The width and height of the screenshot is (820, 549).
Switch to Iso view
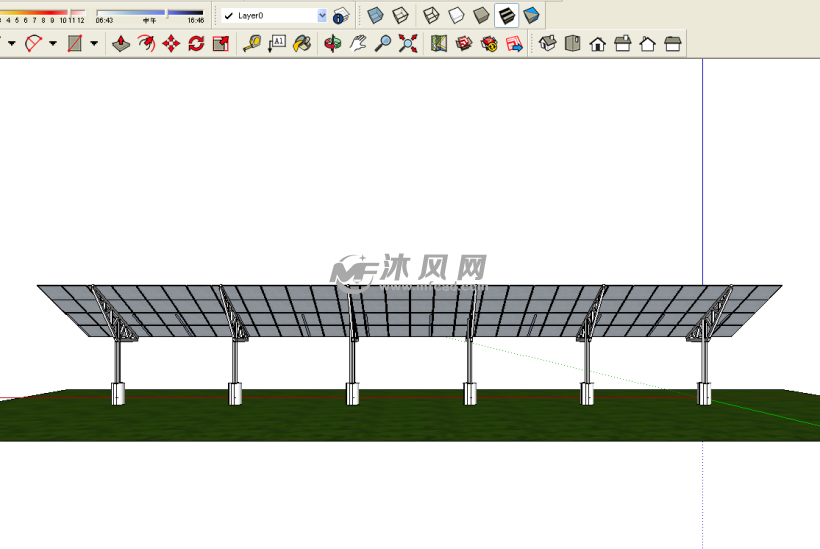click(x=548, y=43)
